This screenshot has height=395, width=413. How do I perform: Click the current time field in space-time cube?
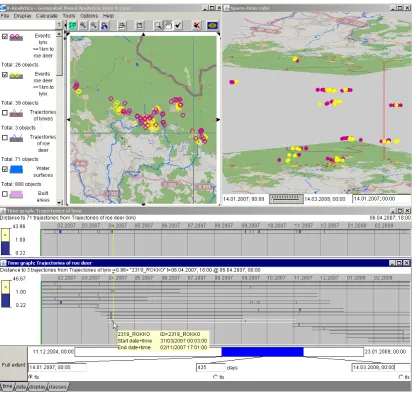pos(381,199)
